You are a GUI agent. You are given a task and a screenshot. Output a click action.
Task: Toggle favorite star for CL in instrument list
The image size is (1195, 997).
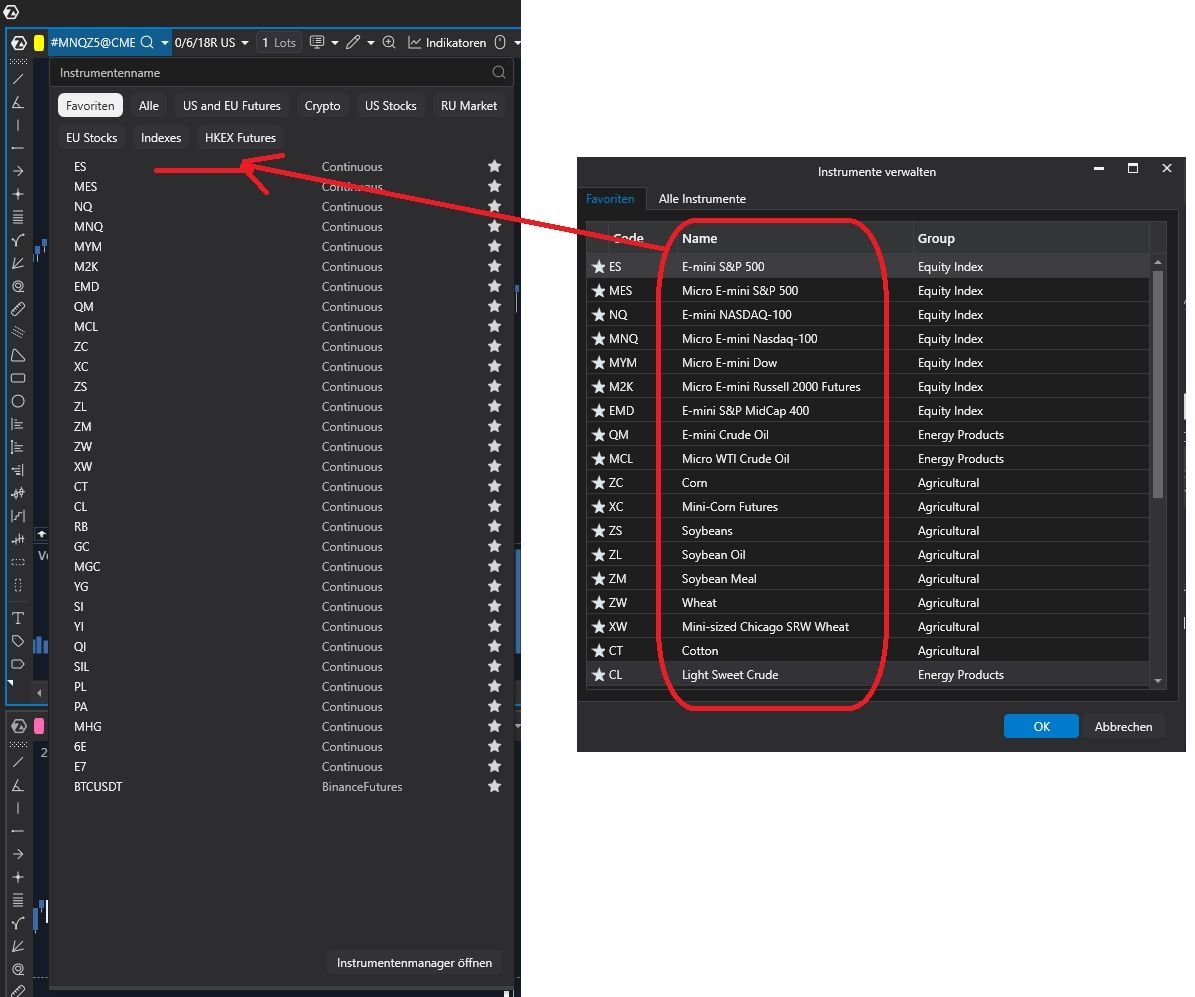click(495, 506)
